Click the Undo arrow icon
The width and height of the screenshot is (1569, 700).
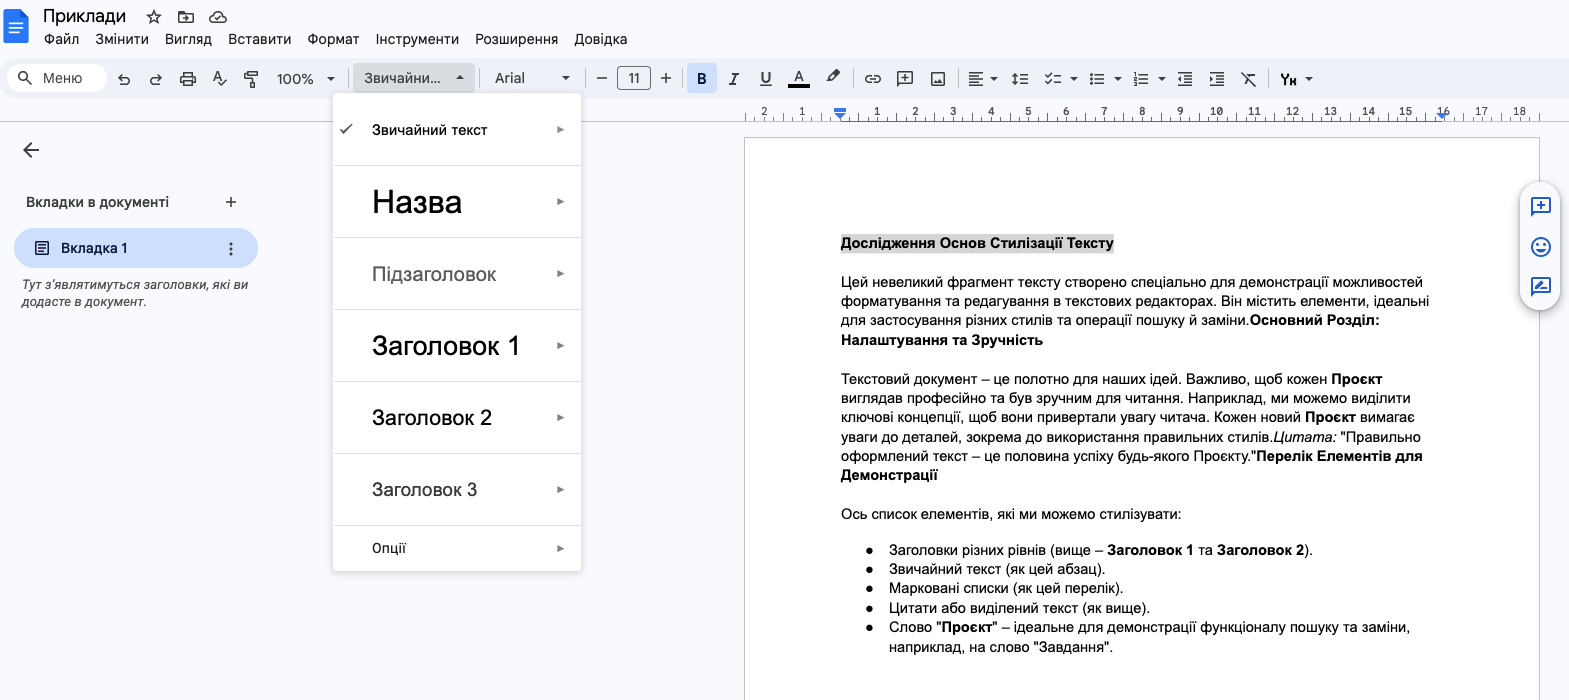tap(124, 79)
